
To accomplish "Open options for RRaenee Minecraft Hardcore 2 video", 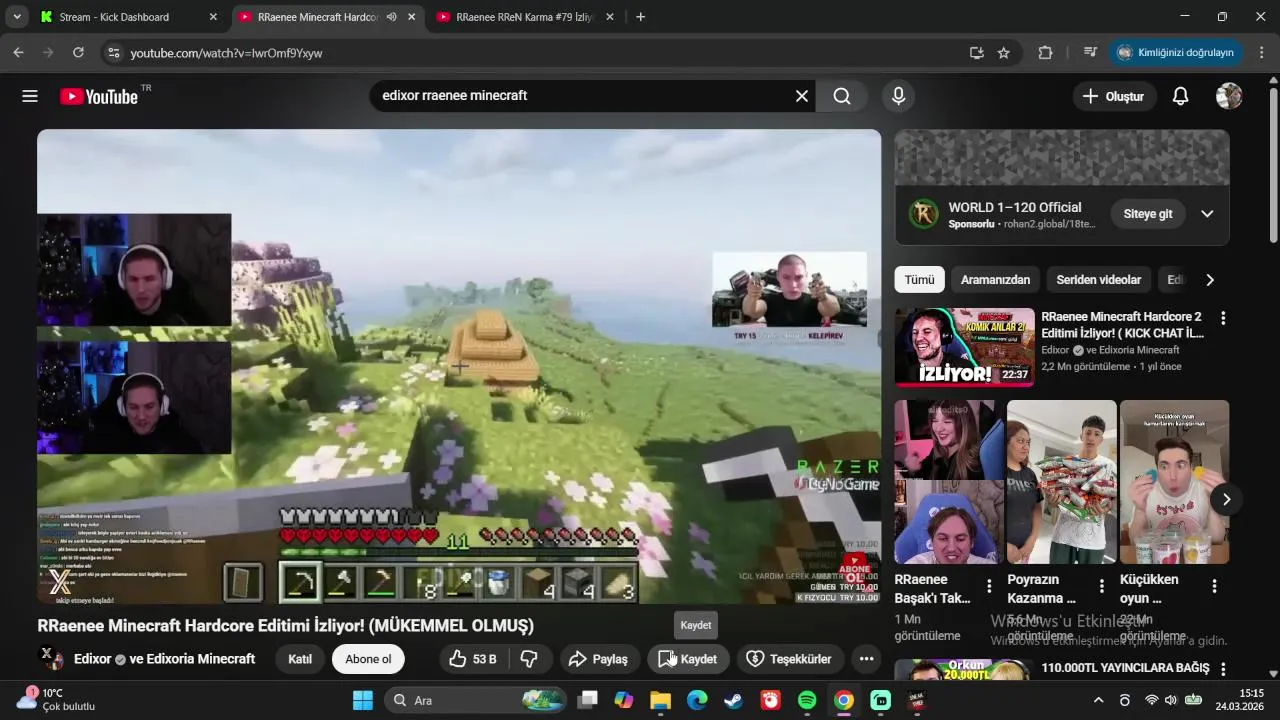I will pos(1222,318).
